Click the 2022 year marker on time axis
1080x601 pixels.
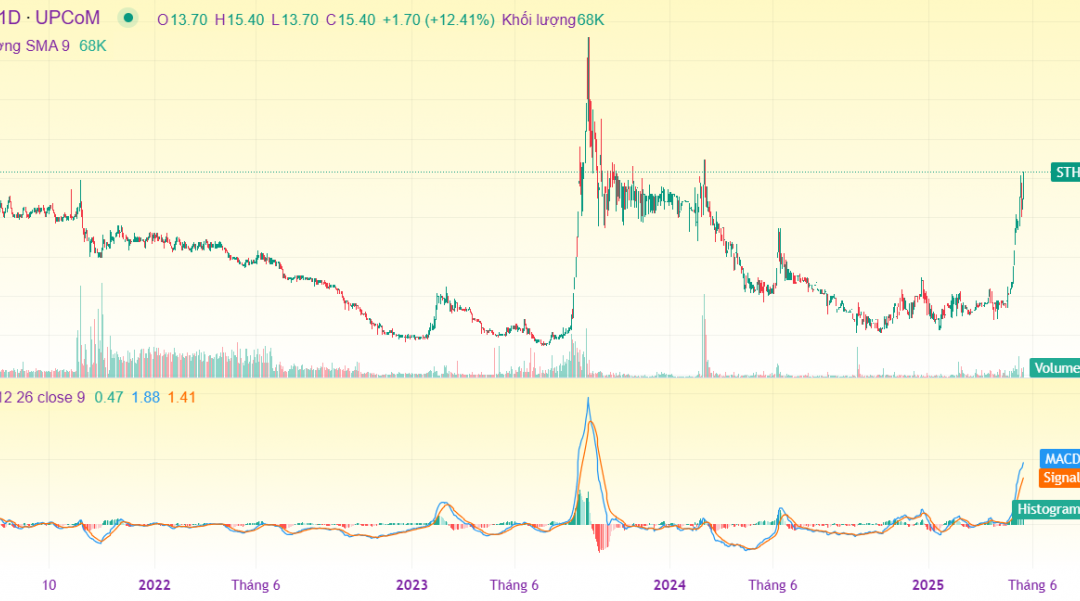tap(154, 585)
